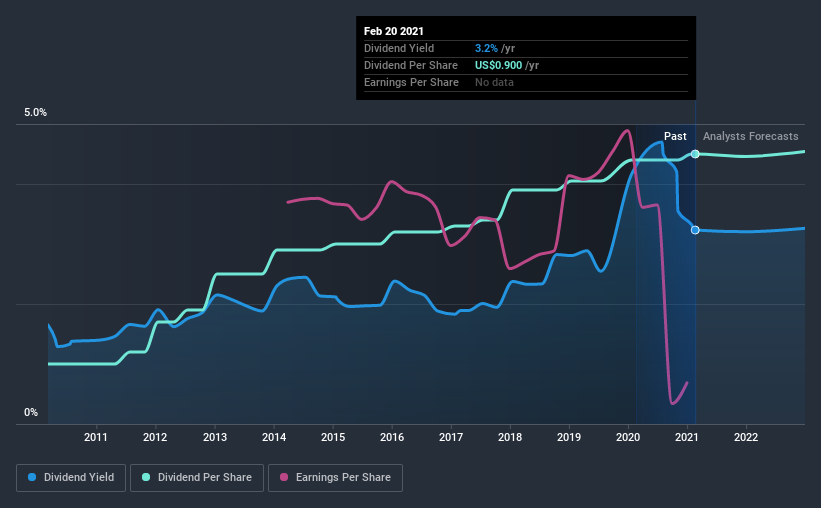Select the 2021 x-axis label
The height and width of the screenshot is (508, 821).
[x=686, y=437]
